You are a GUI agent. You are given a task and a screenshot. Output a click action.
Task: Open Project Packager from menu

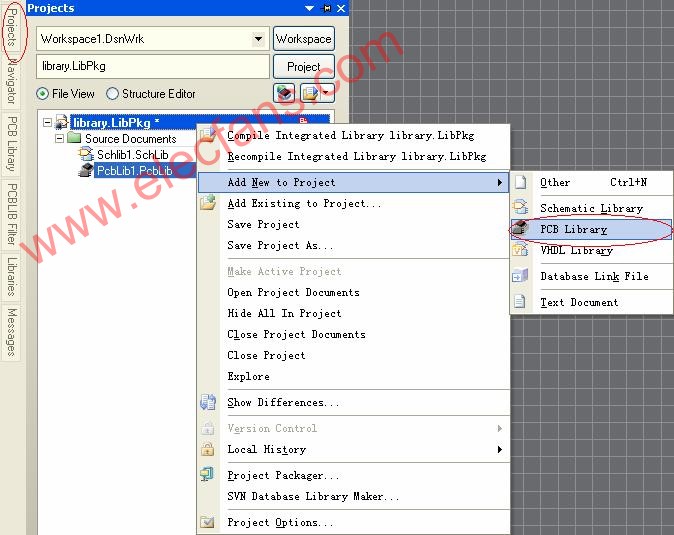pyautogui.click(x=353, y=475)
